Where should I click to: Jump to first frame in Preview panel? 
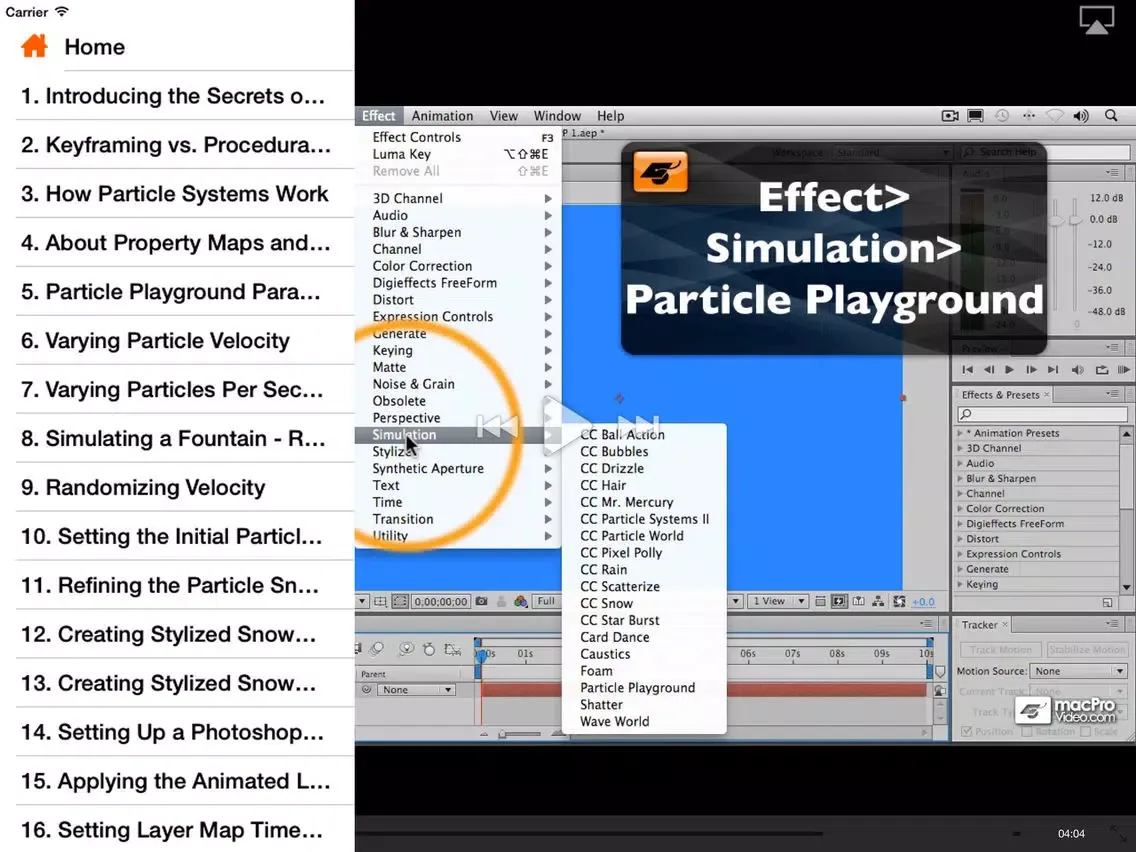click(967, 369)
